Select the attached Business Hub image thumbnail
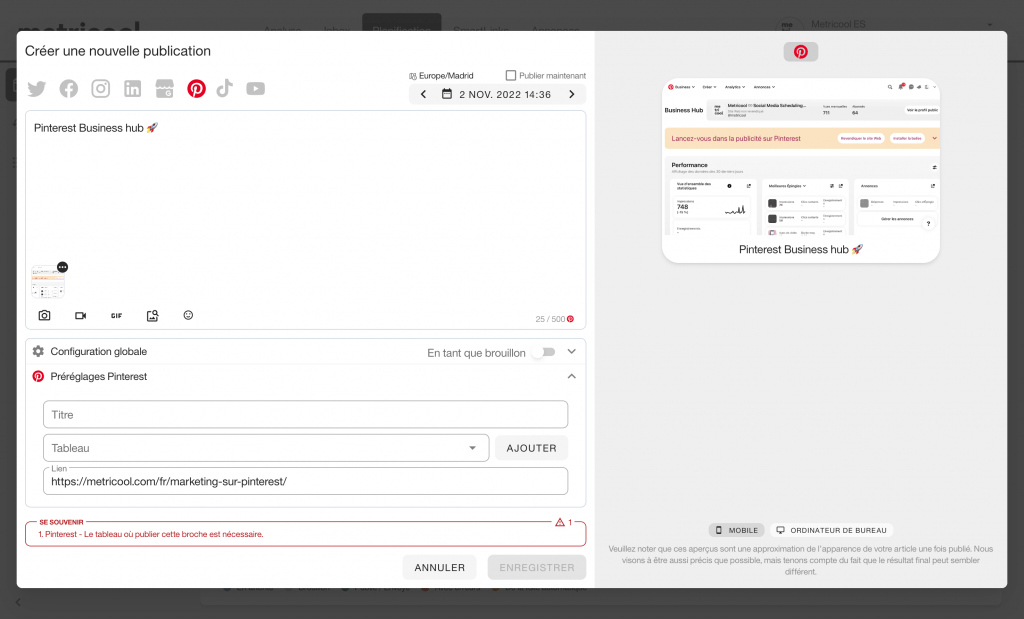 [x=48, y=281]
